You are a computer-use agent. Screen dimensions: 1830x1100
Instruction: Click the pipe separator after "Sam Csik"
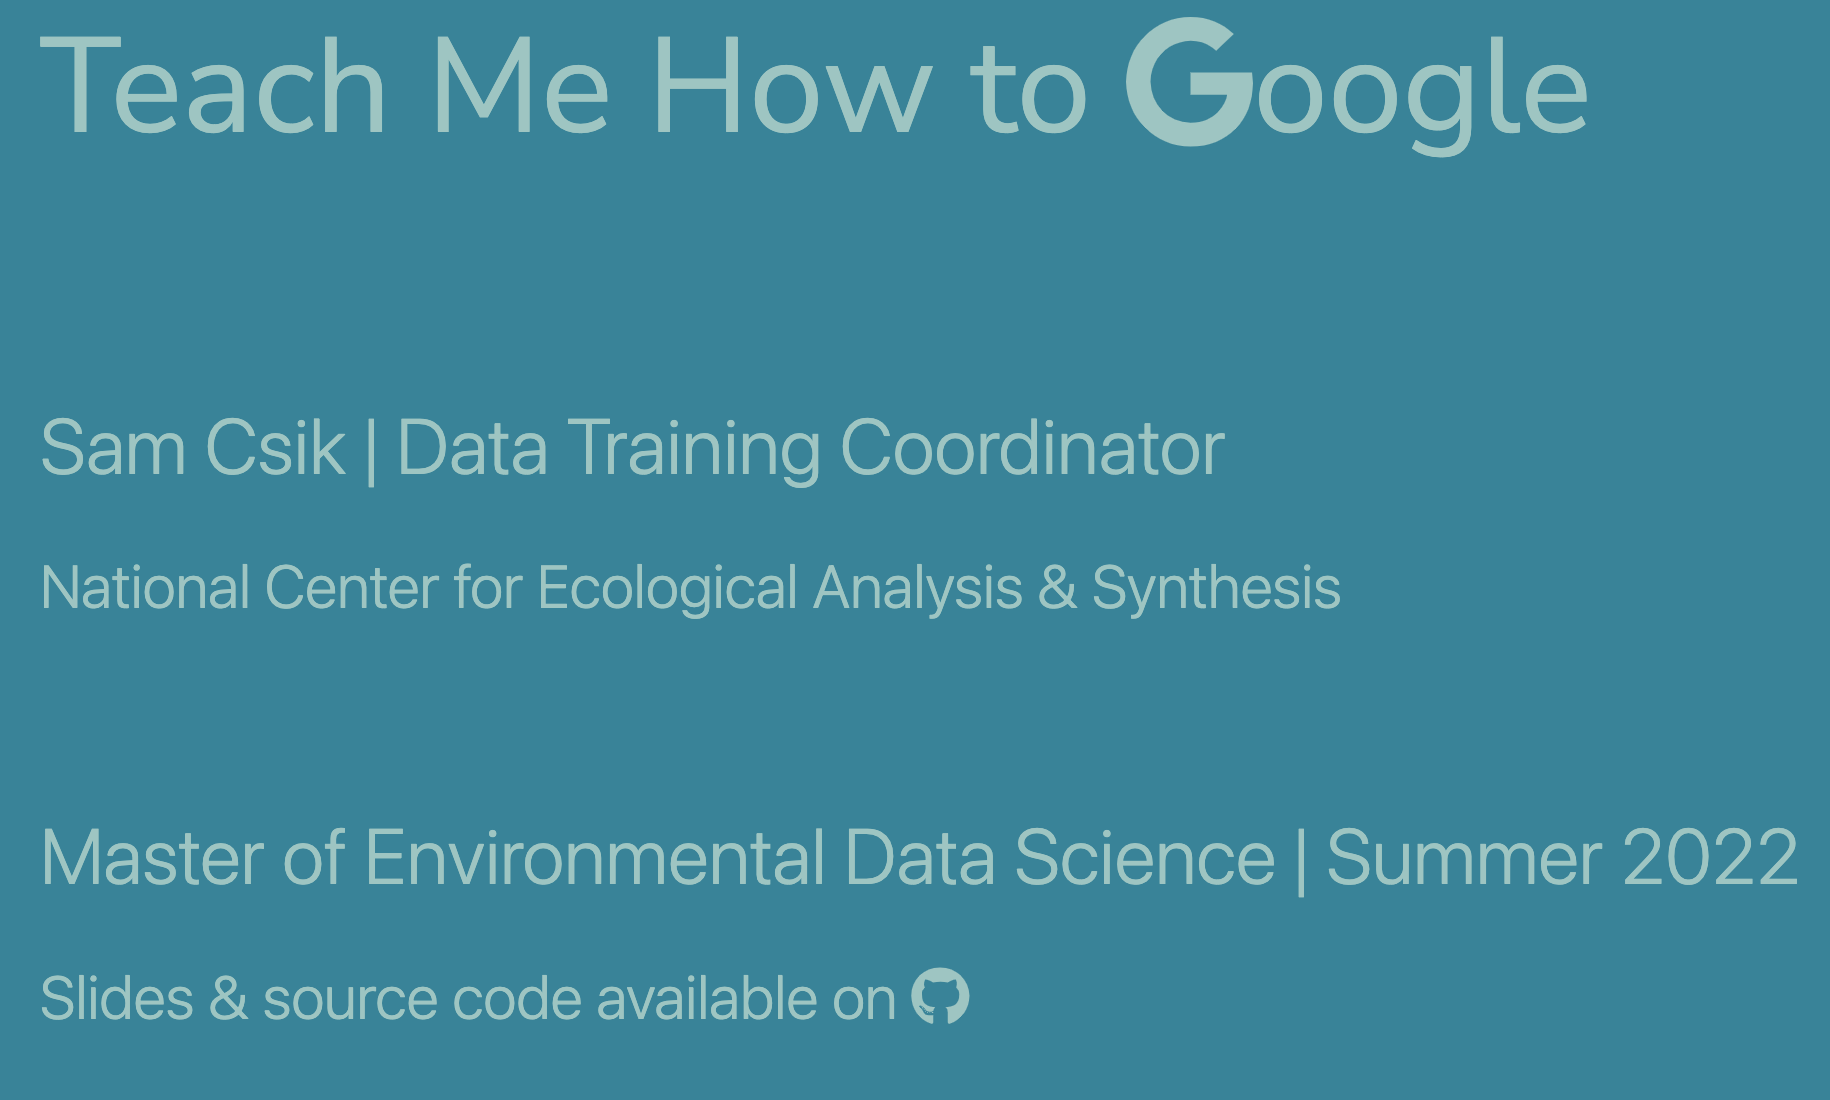pos(372,450)
